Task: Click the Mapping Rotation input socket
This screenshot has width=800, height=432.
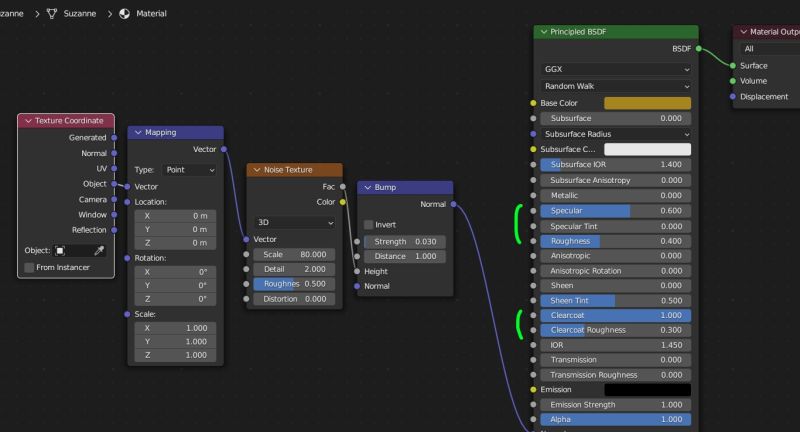Action: click(x=127, y=258)
